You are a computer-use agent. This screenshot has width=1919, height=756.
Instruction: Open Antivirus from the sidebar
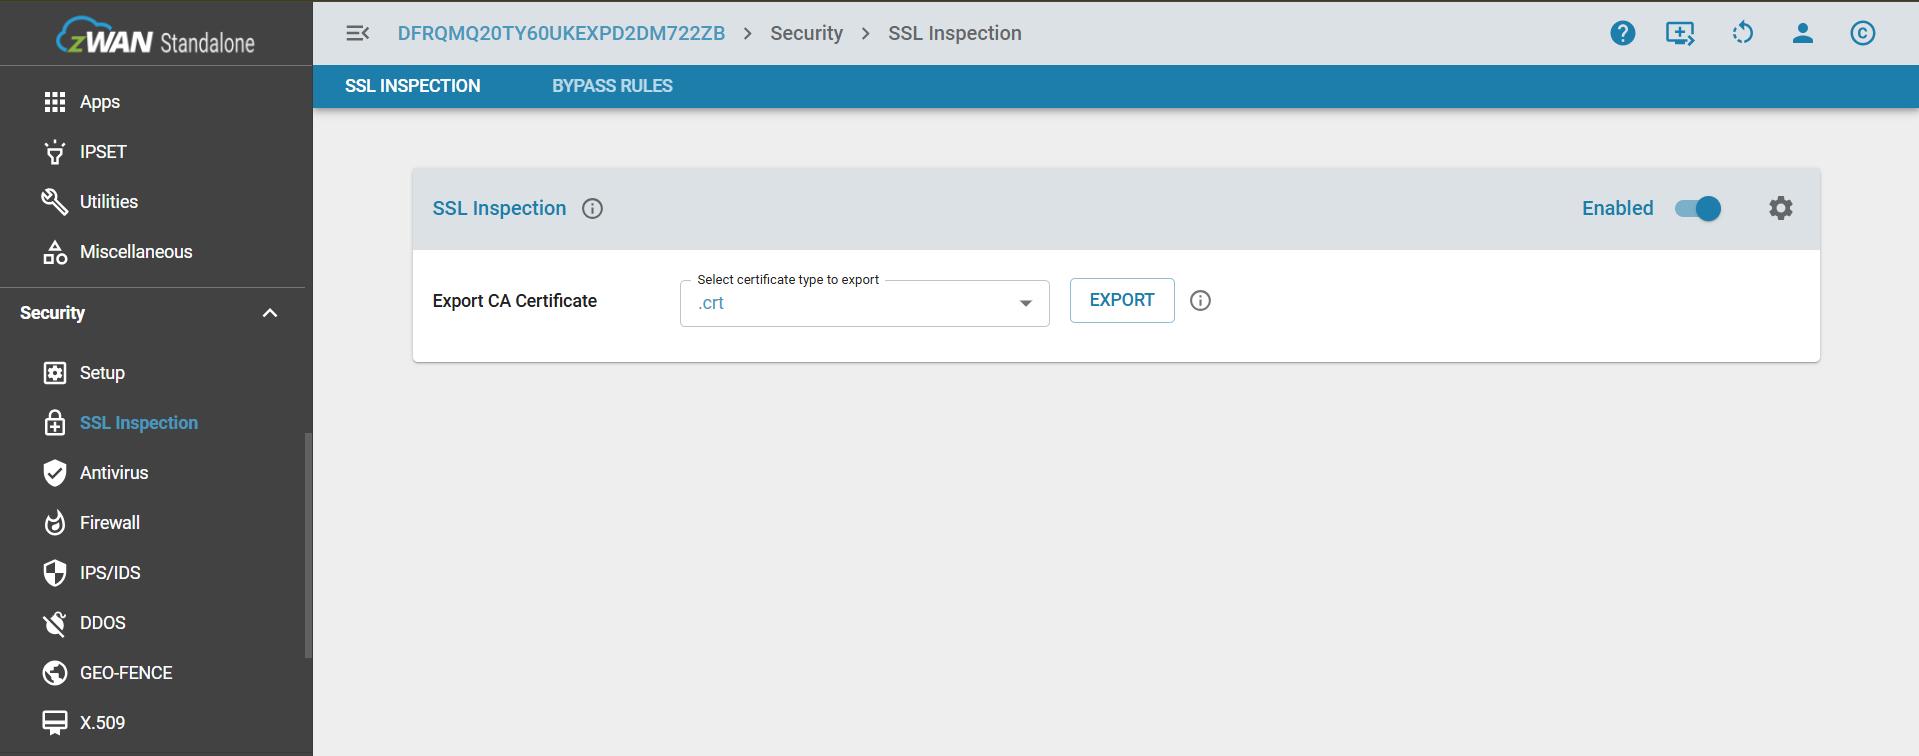[x=114, y=473]
